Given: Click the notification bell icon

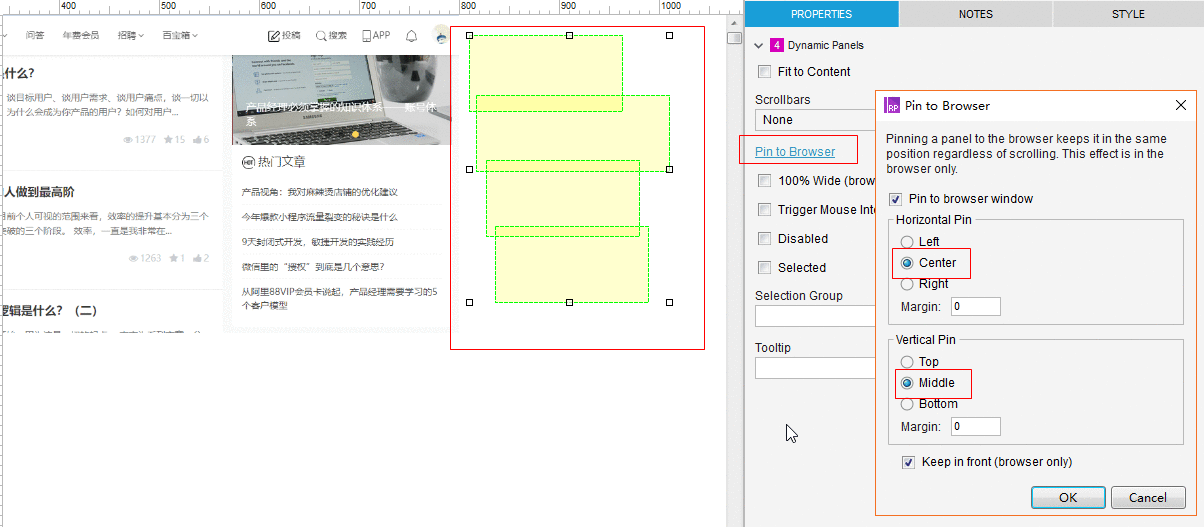Looking at the screenshot, I should tap(411, 36).
